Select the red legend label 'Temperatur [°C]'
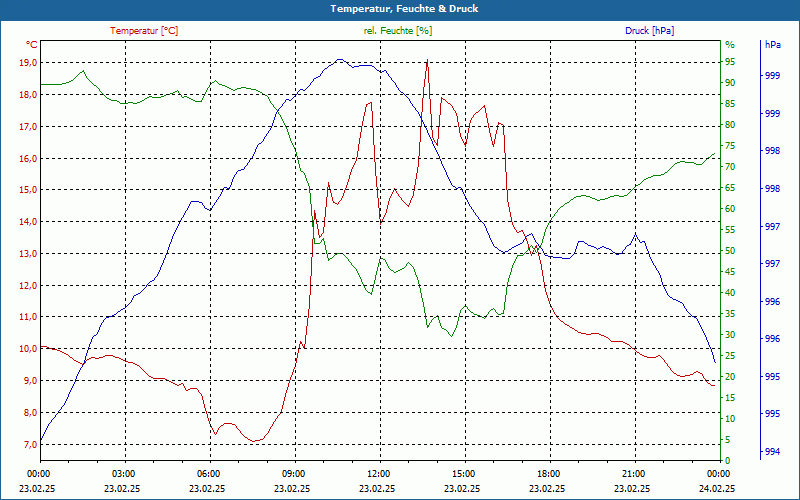Screen dimensions: 800x500 click(144, 31)
